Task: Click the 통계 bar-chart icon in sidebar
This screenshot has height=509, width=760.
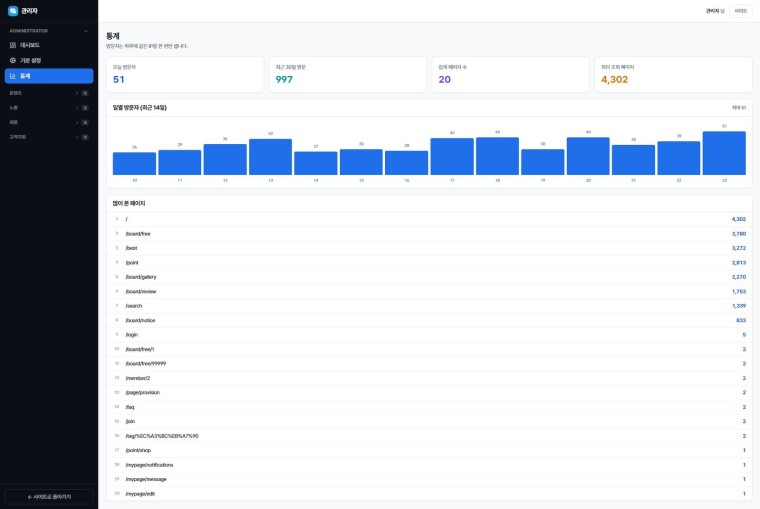Action: tap(13, 76)
